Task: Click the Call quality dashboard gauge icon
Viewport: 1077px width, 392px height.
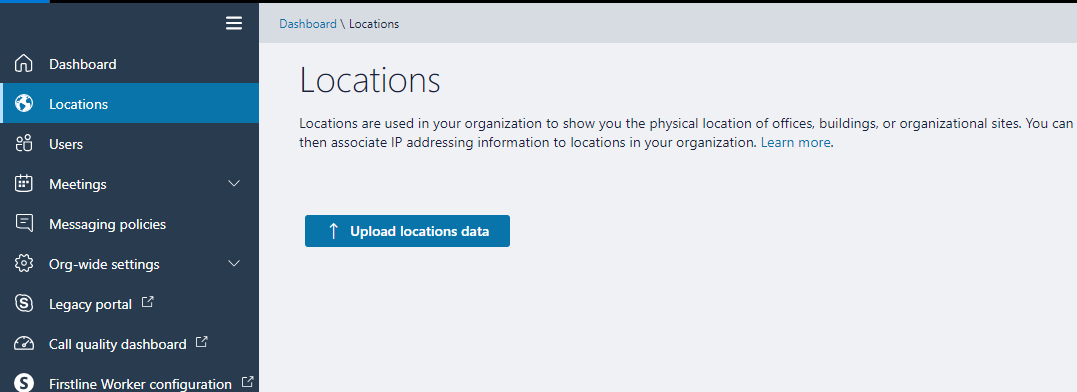Action: 24,343
